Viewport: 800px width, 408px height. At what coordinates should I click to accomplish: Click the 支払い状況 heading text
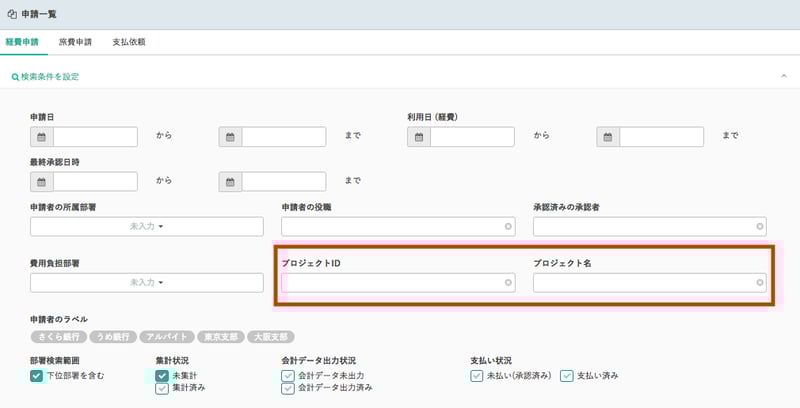(491, 361)
